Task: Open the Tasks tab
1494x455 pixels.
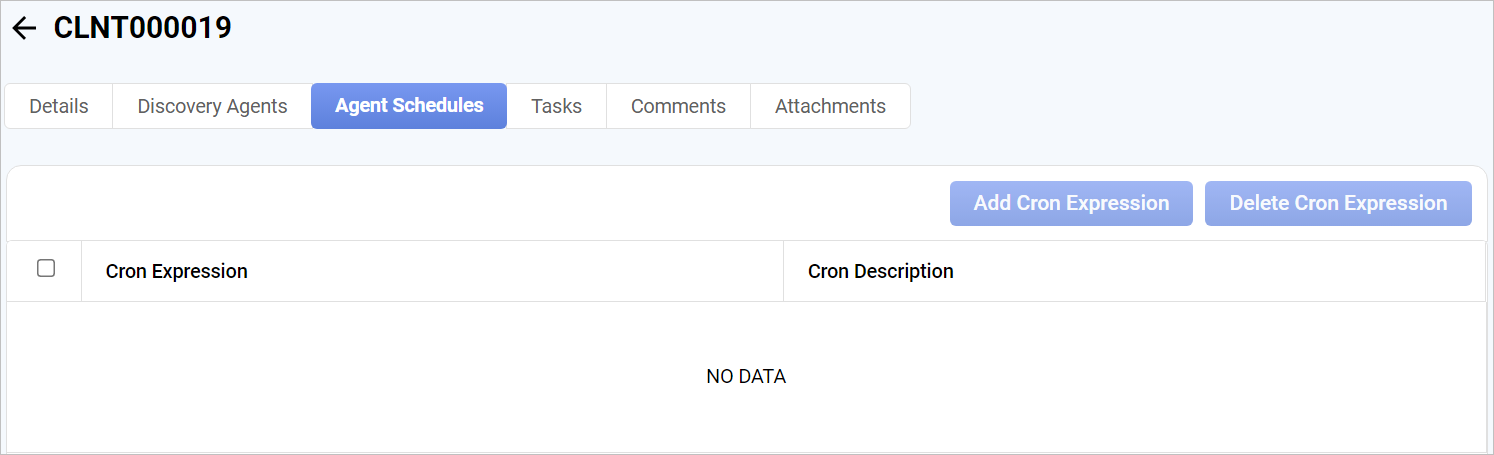Action: click(x=556, y=106)
